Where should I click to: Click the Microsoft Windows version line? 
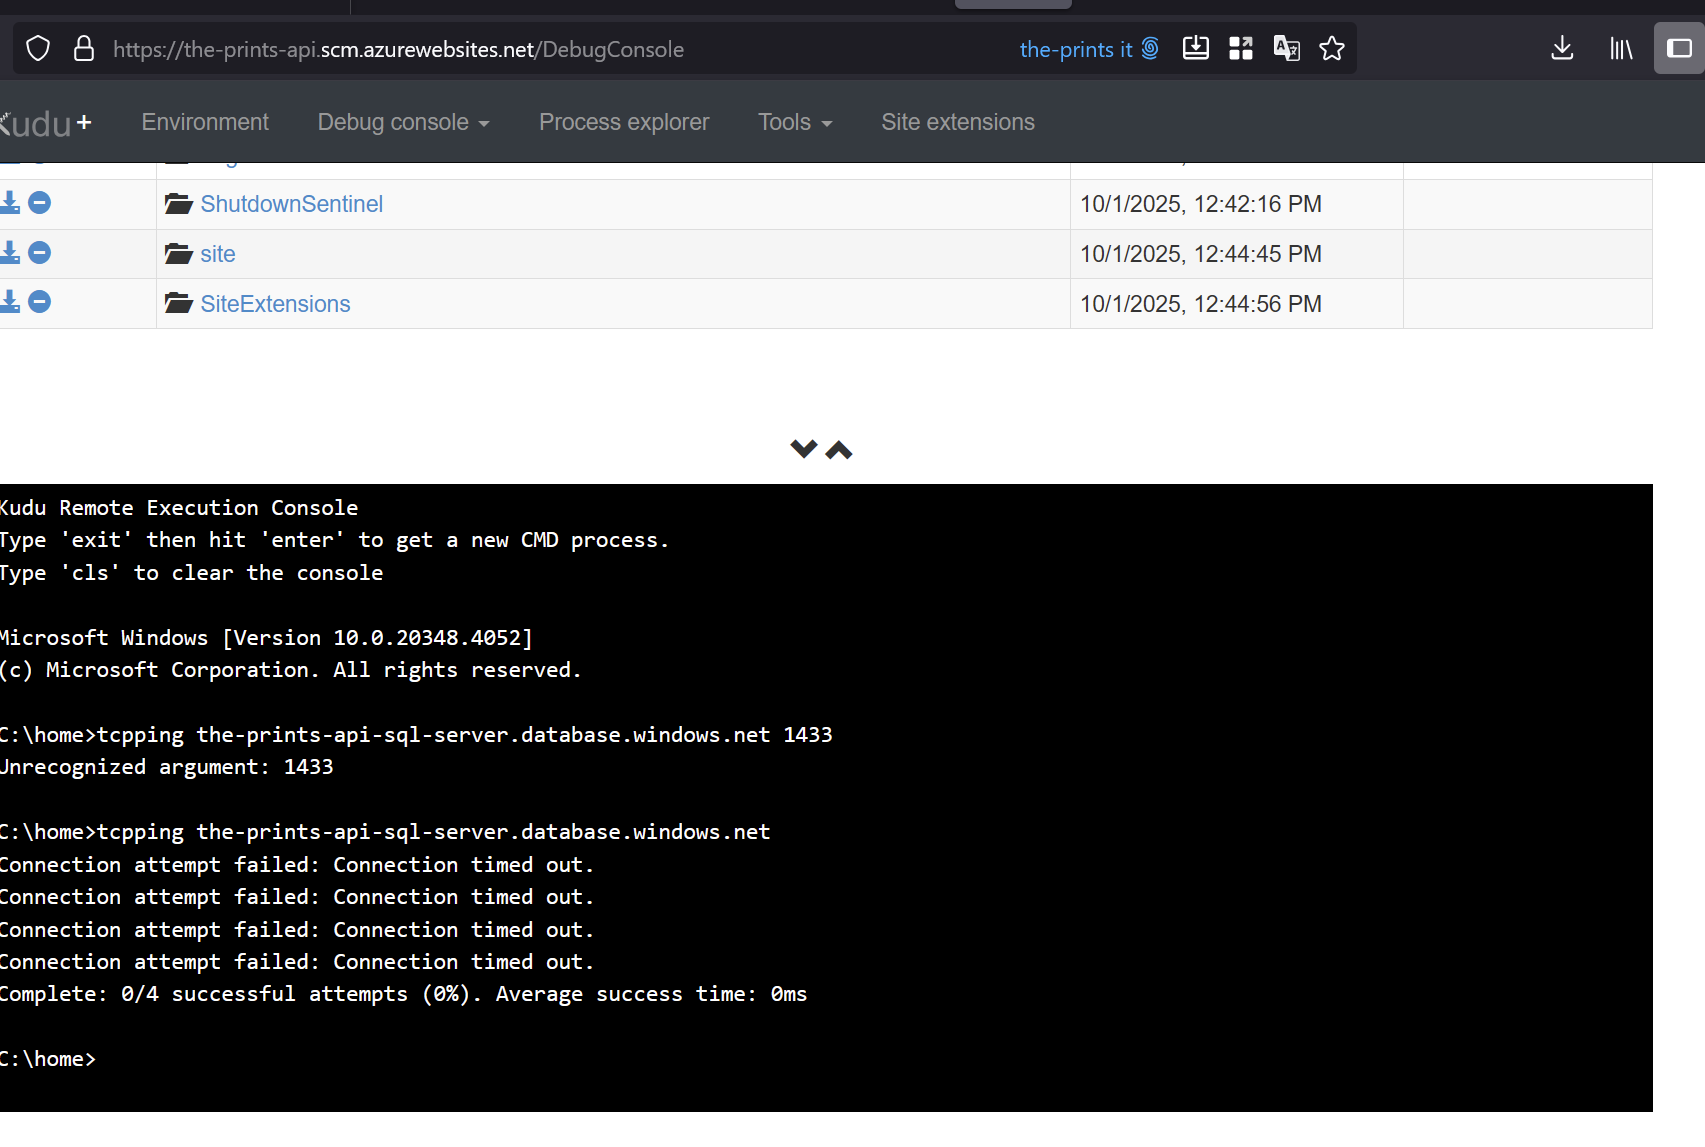point(267,638)
